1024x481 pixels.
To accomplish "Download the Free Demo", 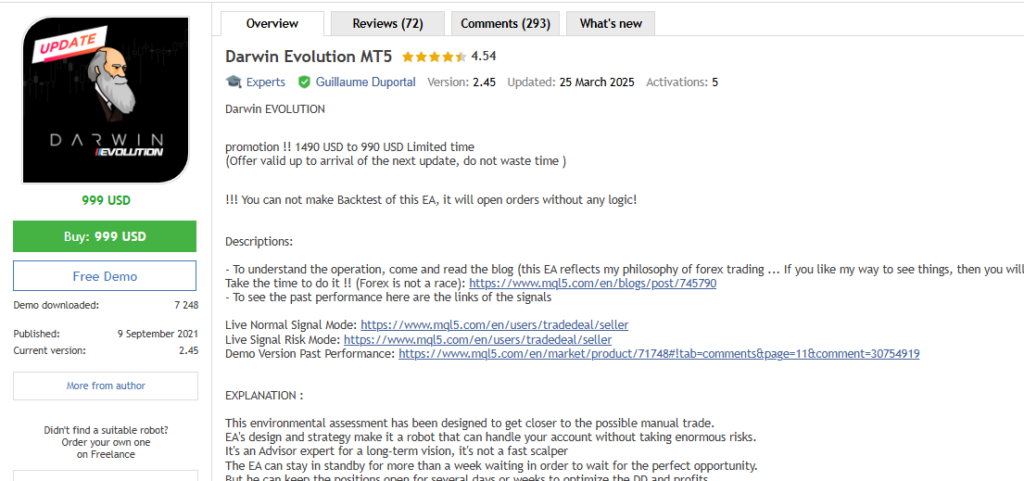I will (104, 276).
